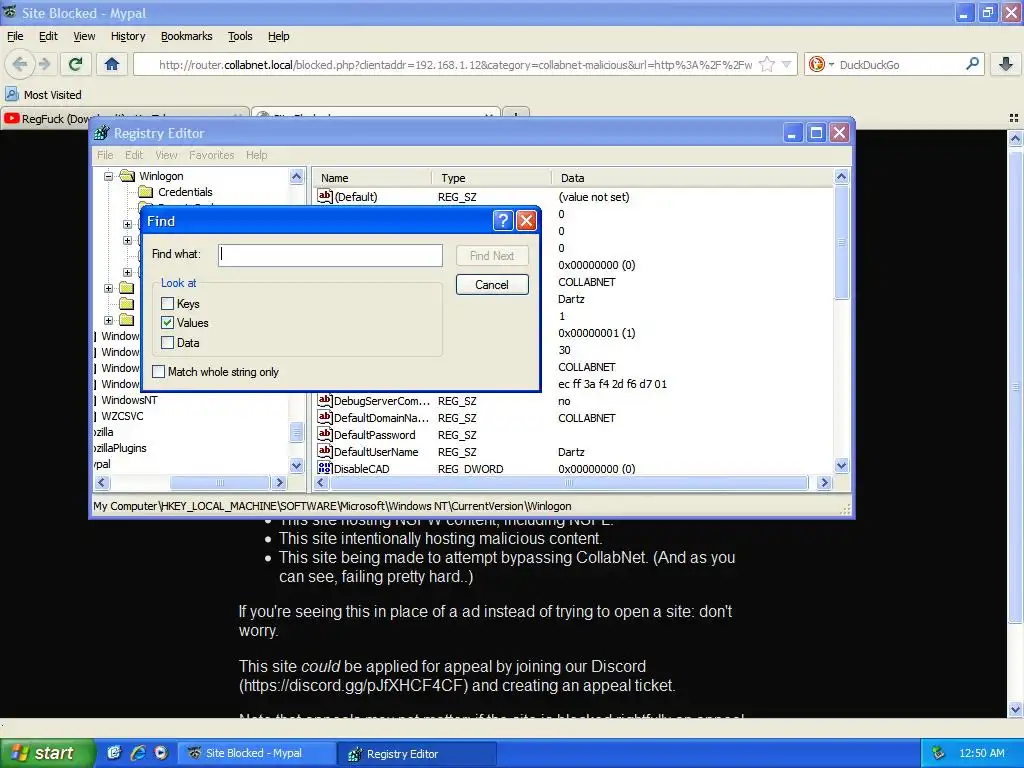Click the DebugServerCom string value icon
The image size is (1024, 768).
click(325, 400)
